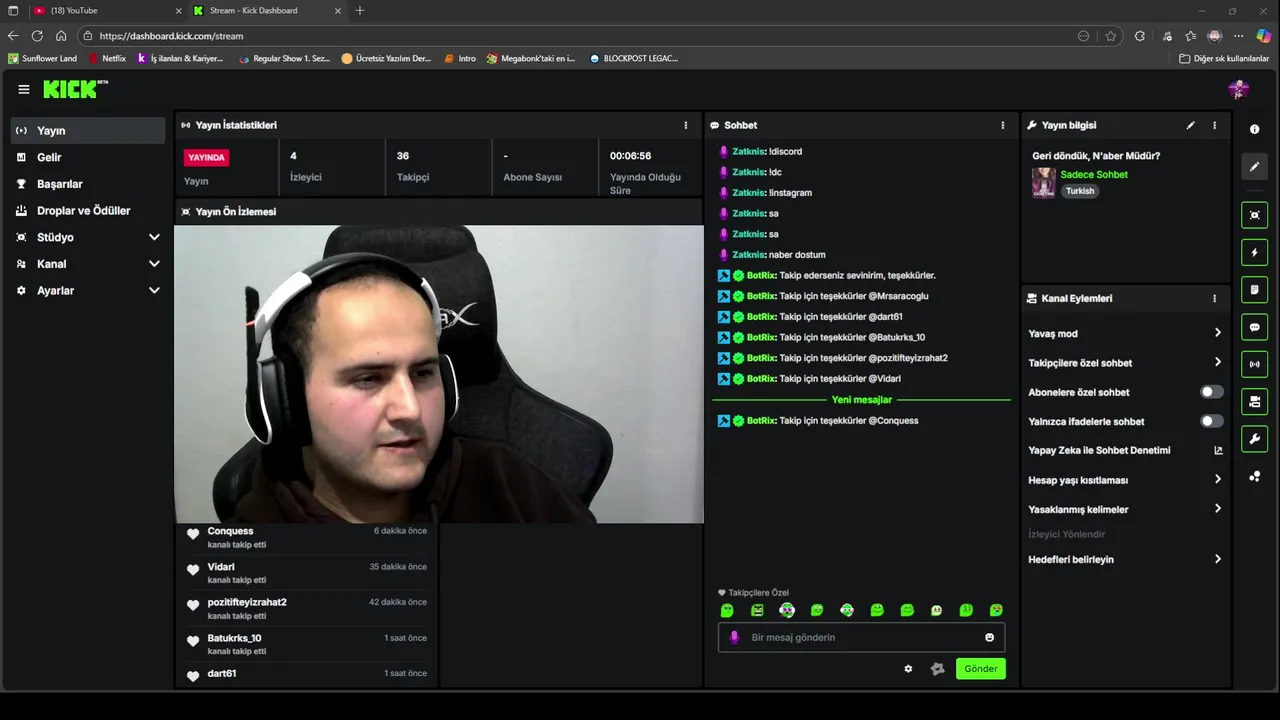Toggle the broadcast signal widget icon

click(x=1254, y=364)
